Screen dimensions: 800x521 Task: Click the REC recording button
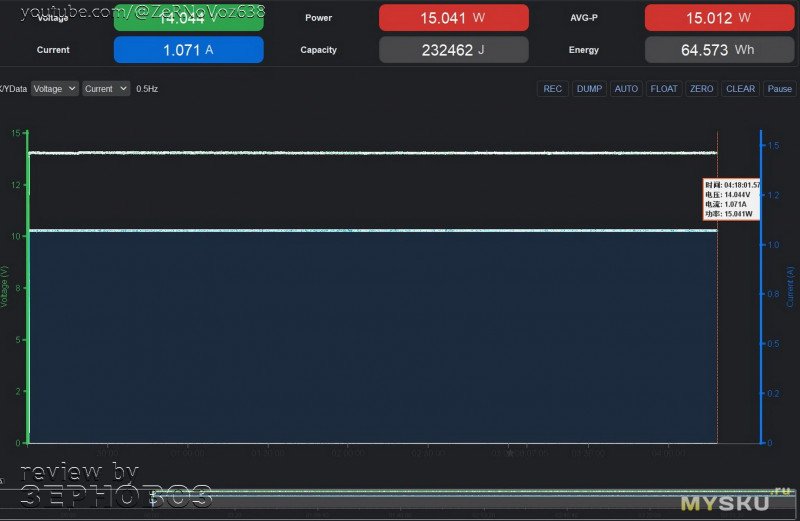pyautogui.click(x=552, y=89)
